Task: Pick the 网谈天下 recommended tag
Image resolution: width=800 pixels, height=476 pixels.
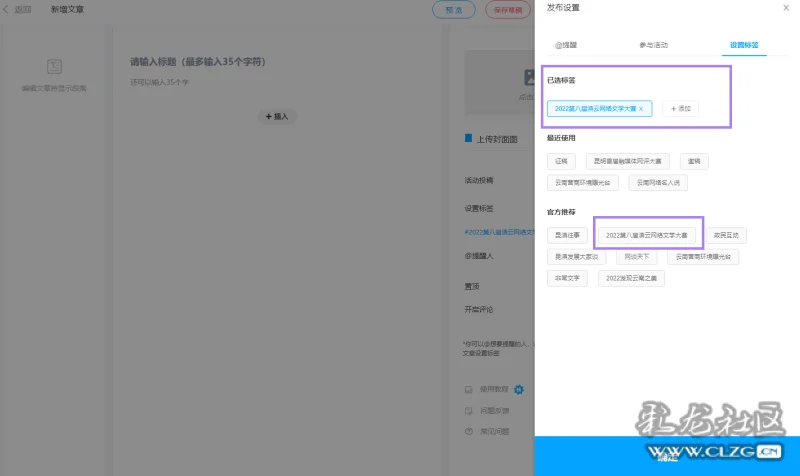Action: pyautogui.click(x=637, y=257)
